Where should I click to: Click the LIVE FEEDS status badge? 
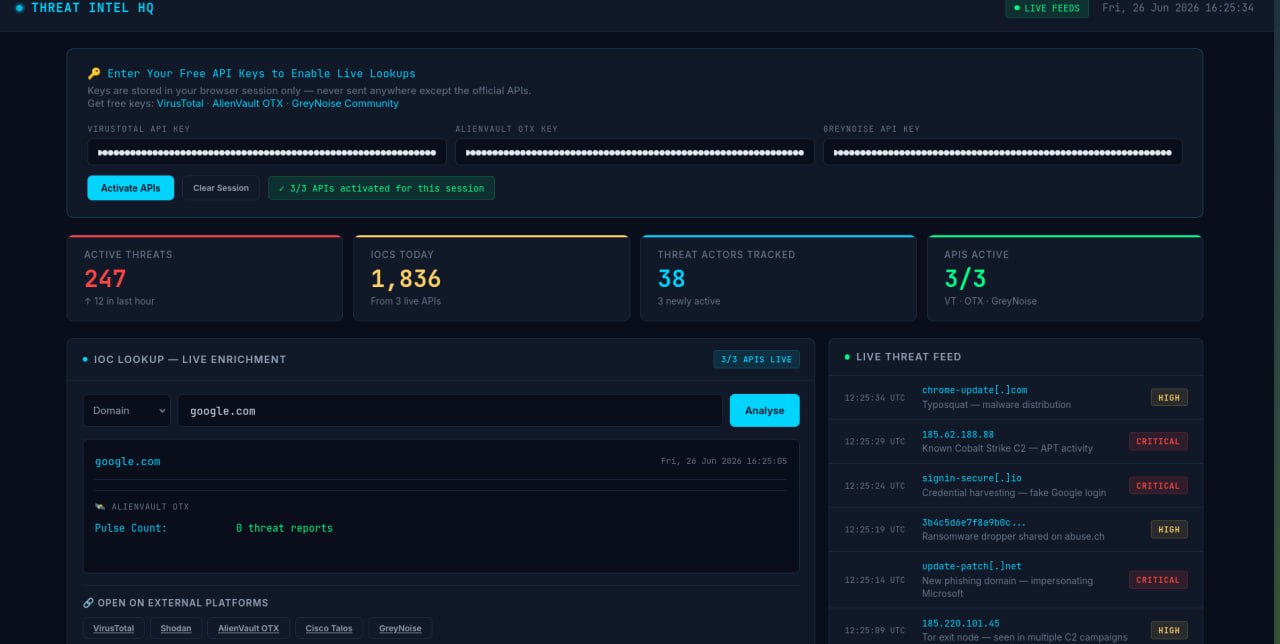tap(1046, 8)
